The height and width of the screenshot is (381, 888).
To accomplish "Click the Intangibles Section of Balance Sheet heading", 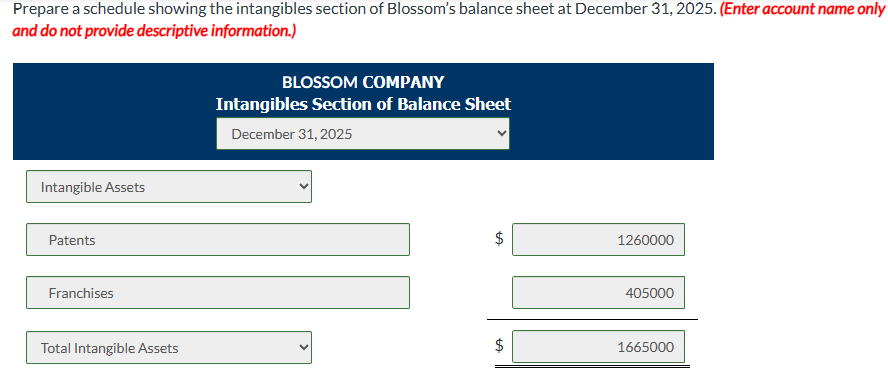I will point(363,105).
